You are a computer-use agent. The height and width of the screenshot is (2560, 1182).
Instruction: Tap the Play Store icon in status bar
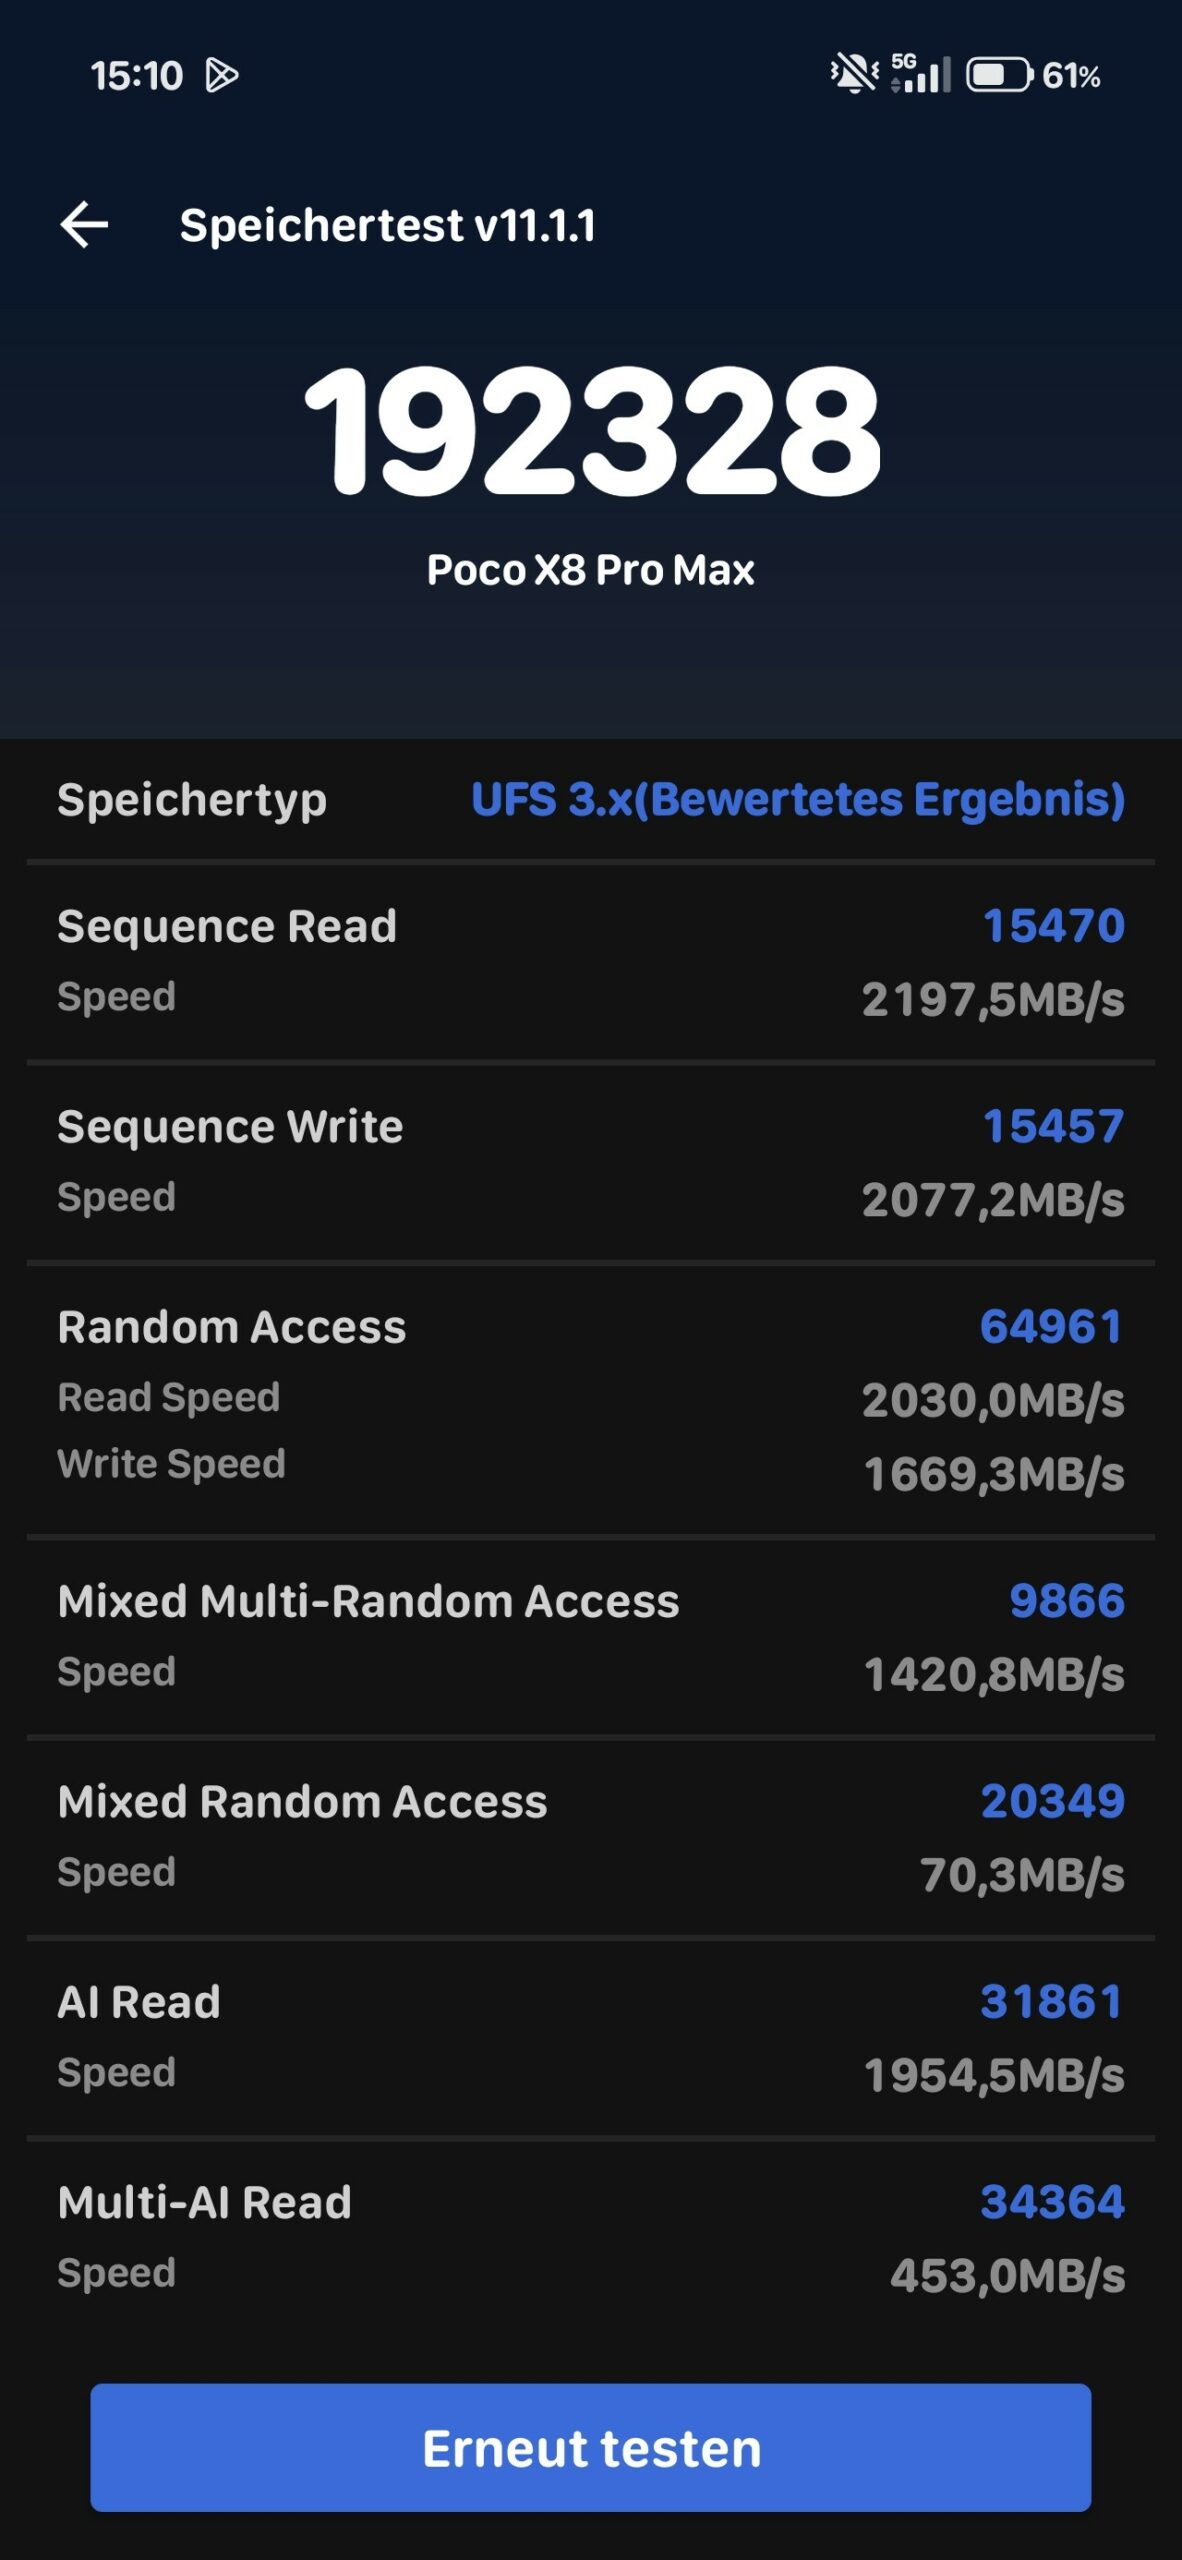click(x=221, y=75)
